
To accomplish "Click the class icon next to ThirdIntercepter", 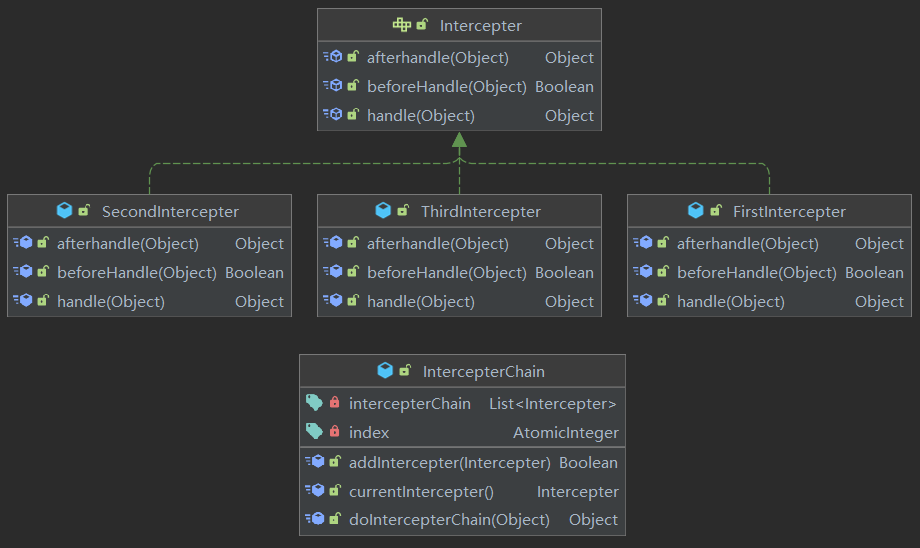I will 383,211.
